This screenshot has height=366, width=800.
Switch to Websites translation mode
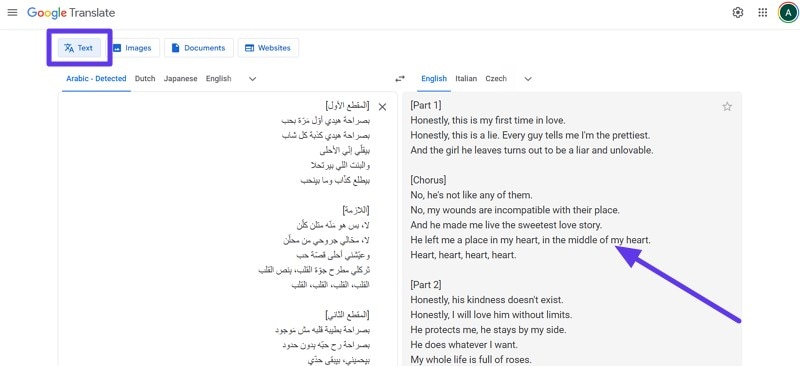(268, 48)
